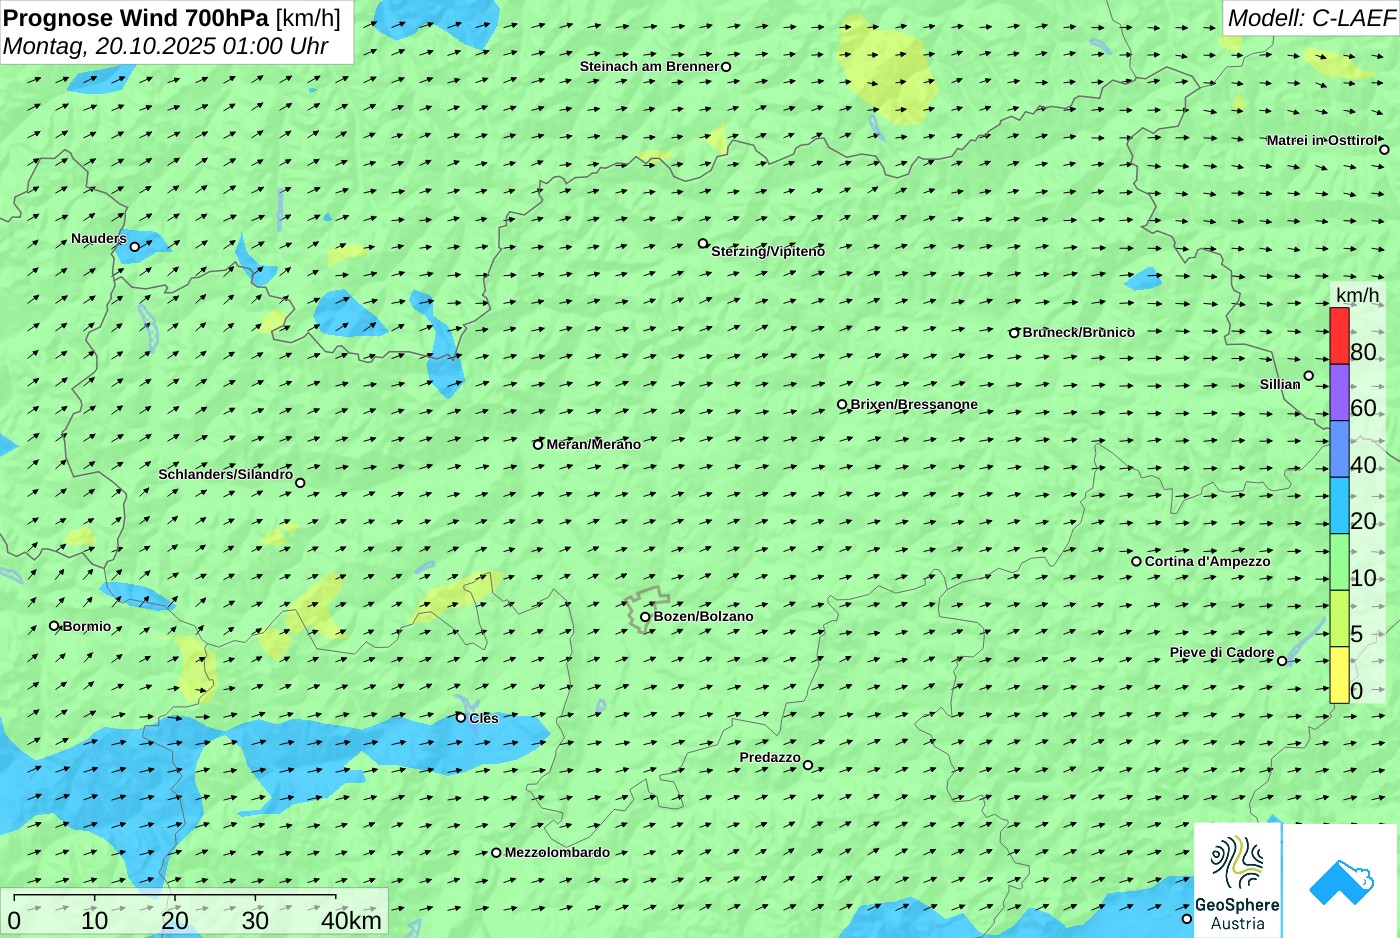1400x938 pixels.
Task: Click the Bormio city marker circle
Action: [54, 626]
